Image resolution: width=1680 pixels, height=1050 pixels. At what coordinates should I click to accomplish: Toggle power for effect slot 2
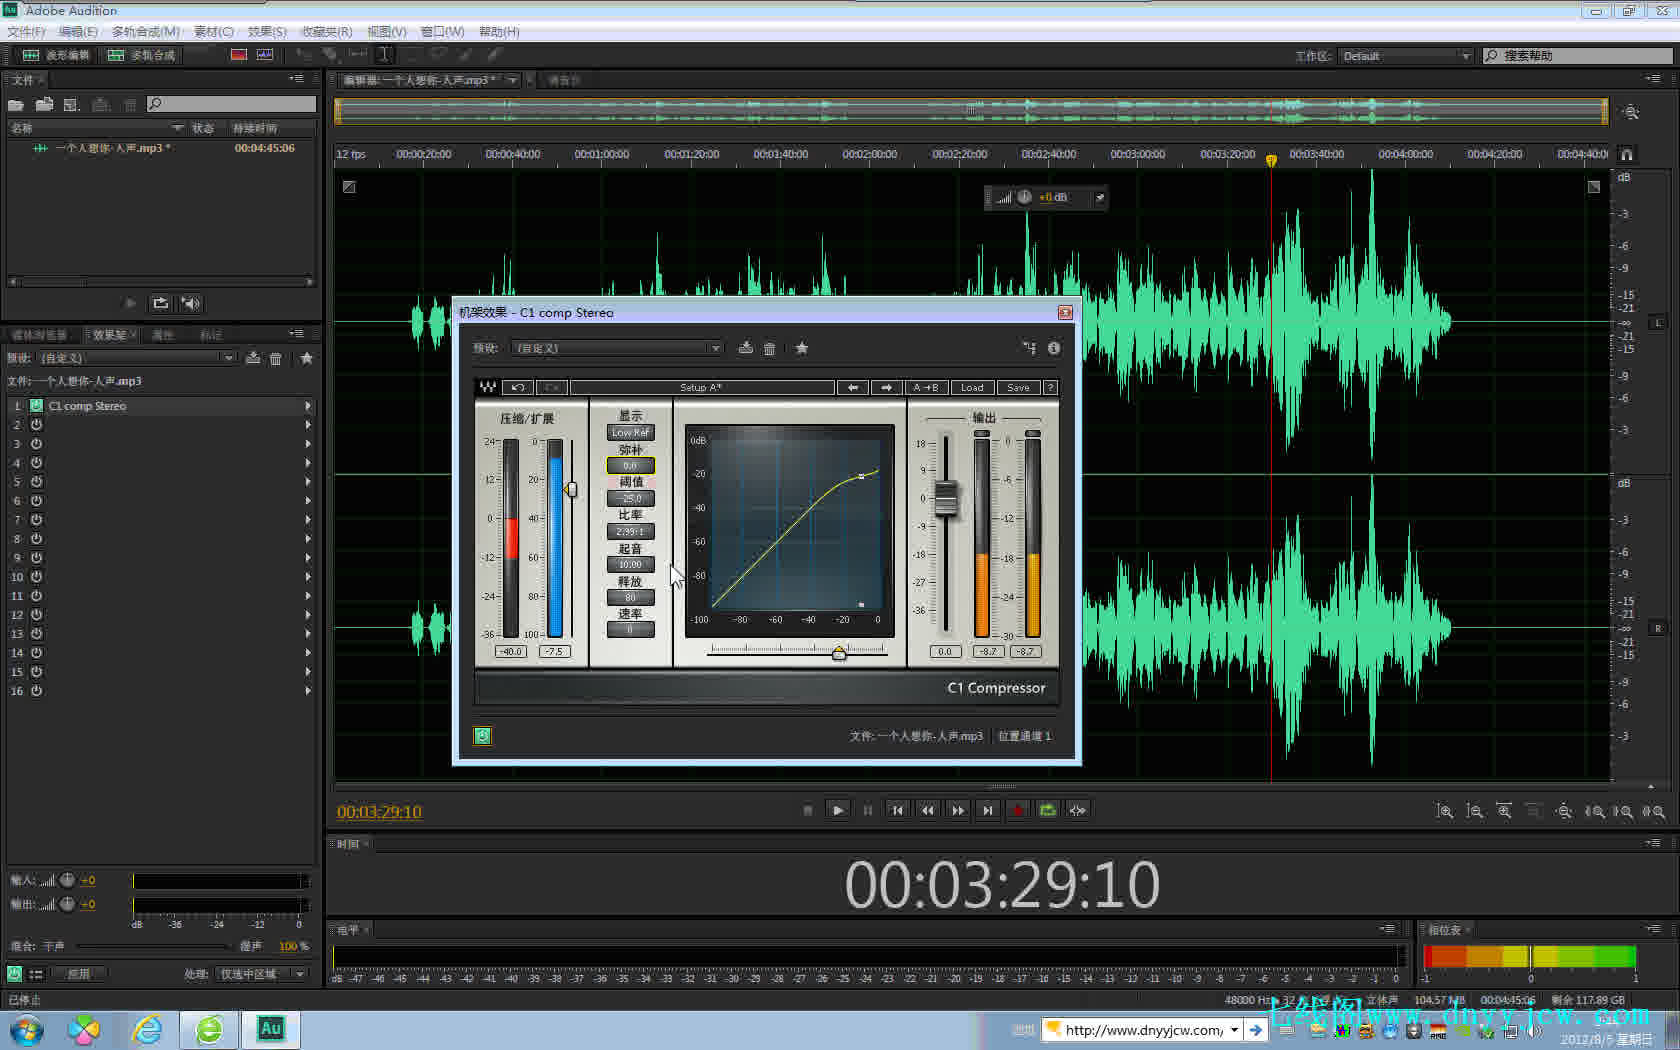36,424
